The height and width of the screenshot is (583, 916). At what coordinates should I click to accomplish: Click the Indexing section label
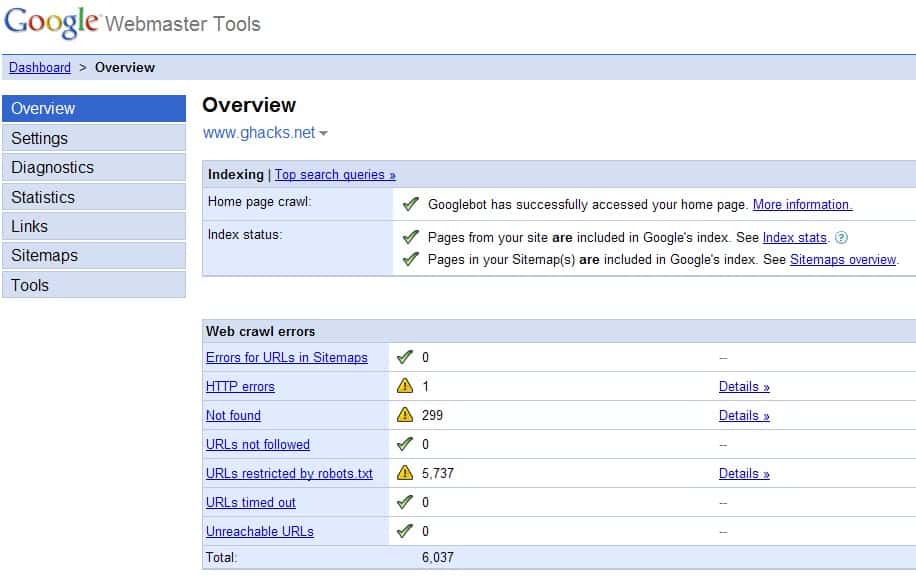coord(236,175)
